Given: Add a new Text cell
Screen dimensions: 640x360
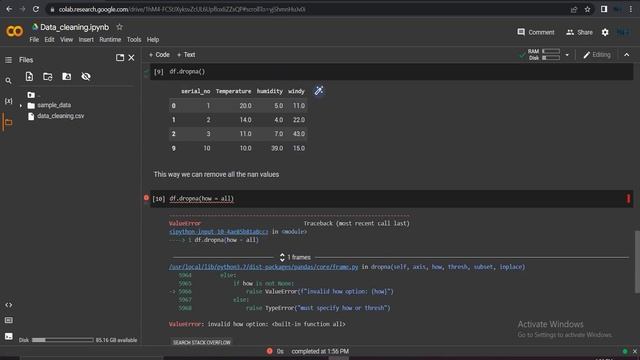Looking at the screenshot, I should click(x=186, y=55).
